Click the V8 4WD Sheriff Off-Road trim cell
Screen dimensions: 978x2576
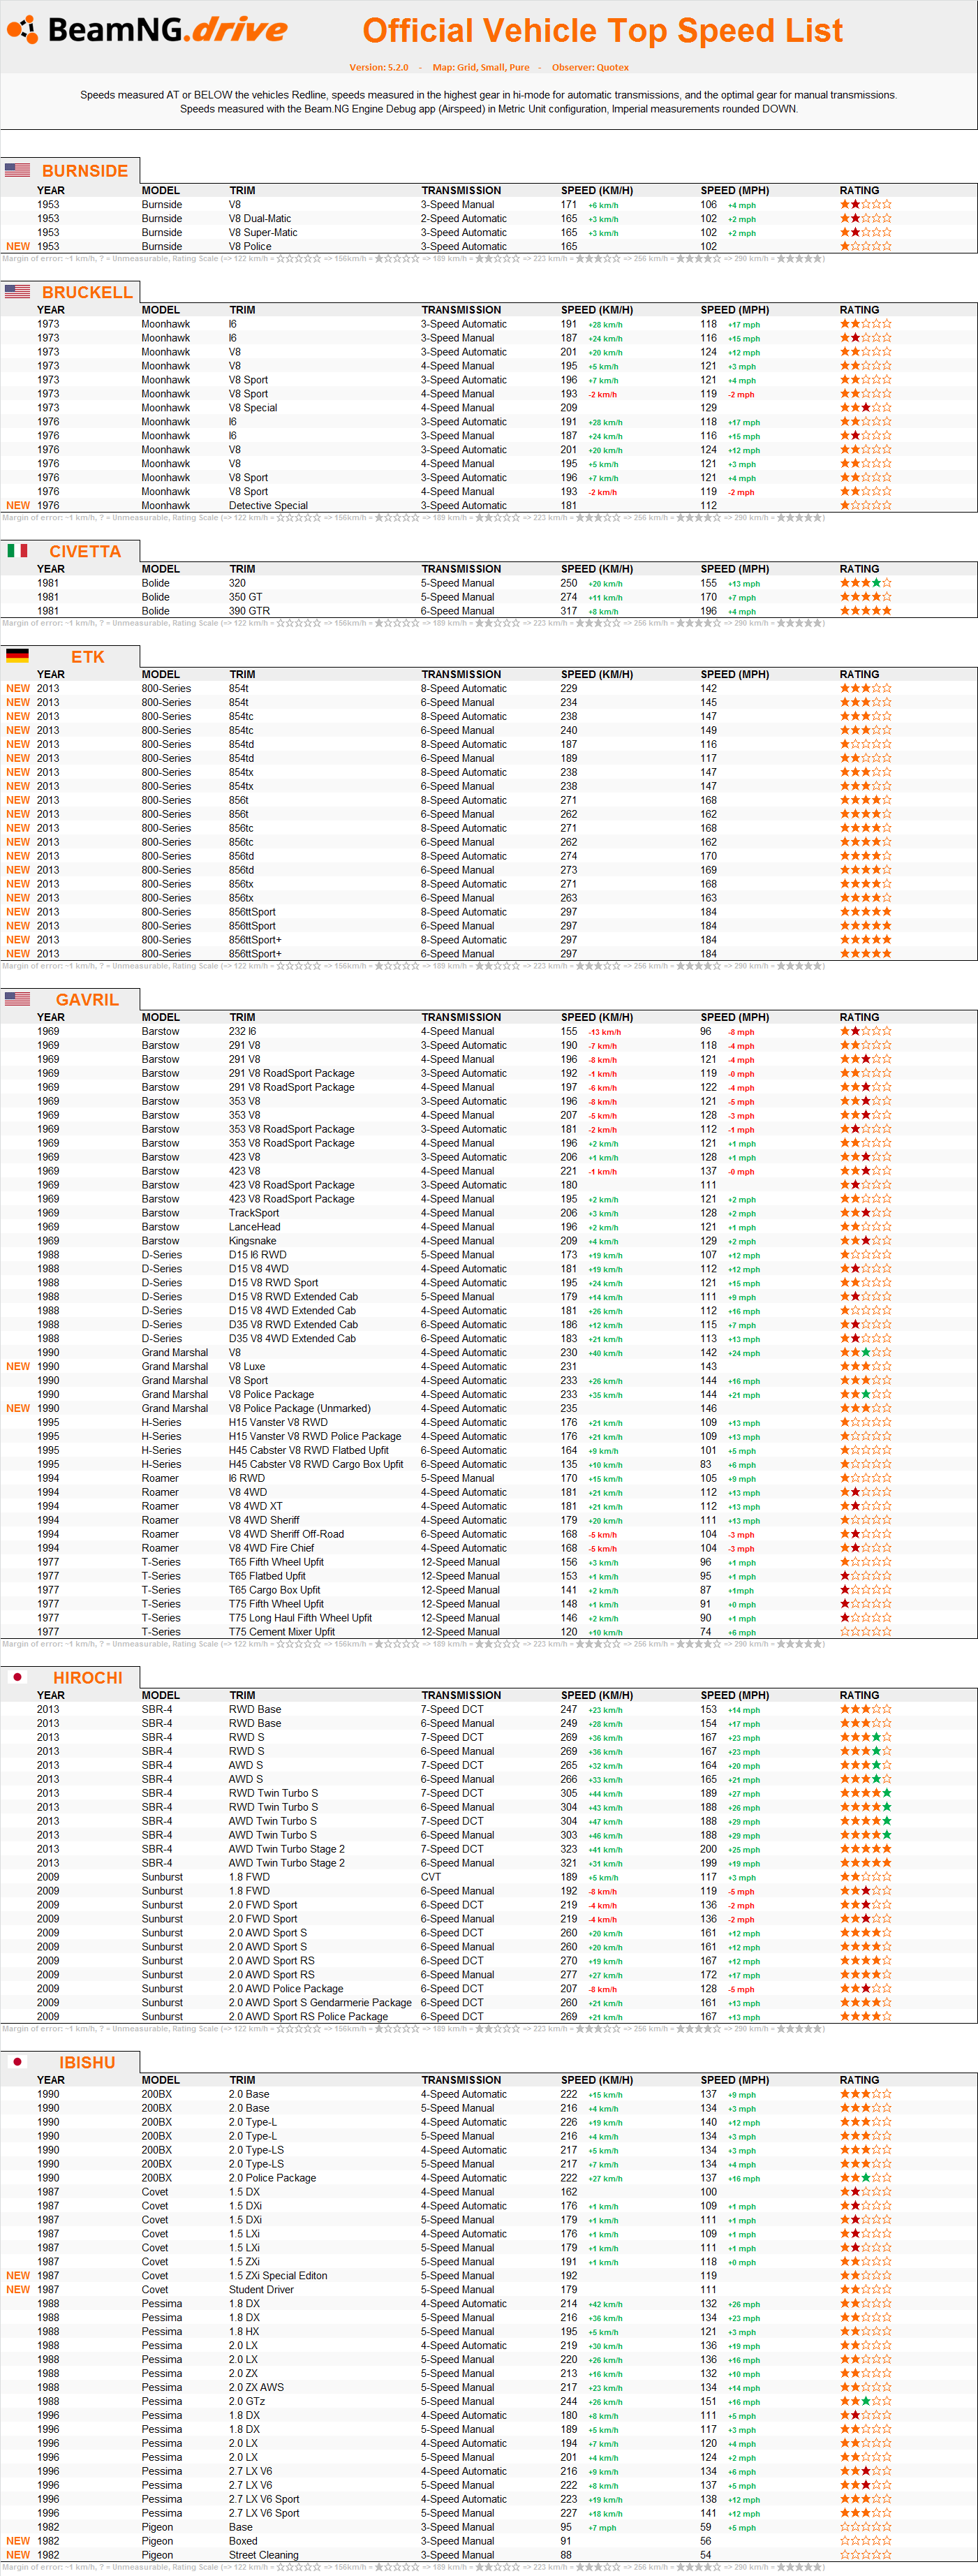pos(286,1534)
